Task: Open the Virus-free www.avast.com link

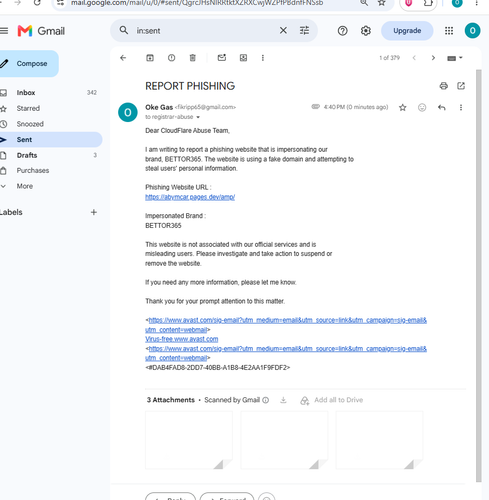Action: (182, 339)
